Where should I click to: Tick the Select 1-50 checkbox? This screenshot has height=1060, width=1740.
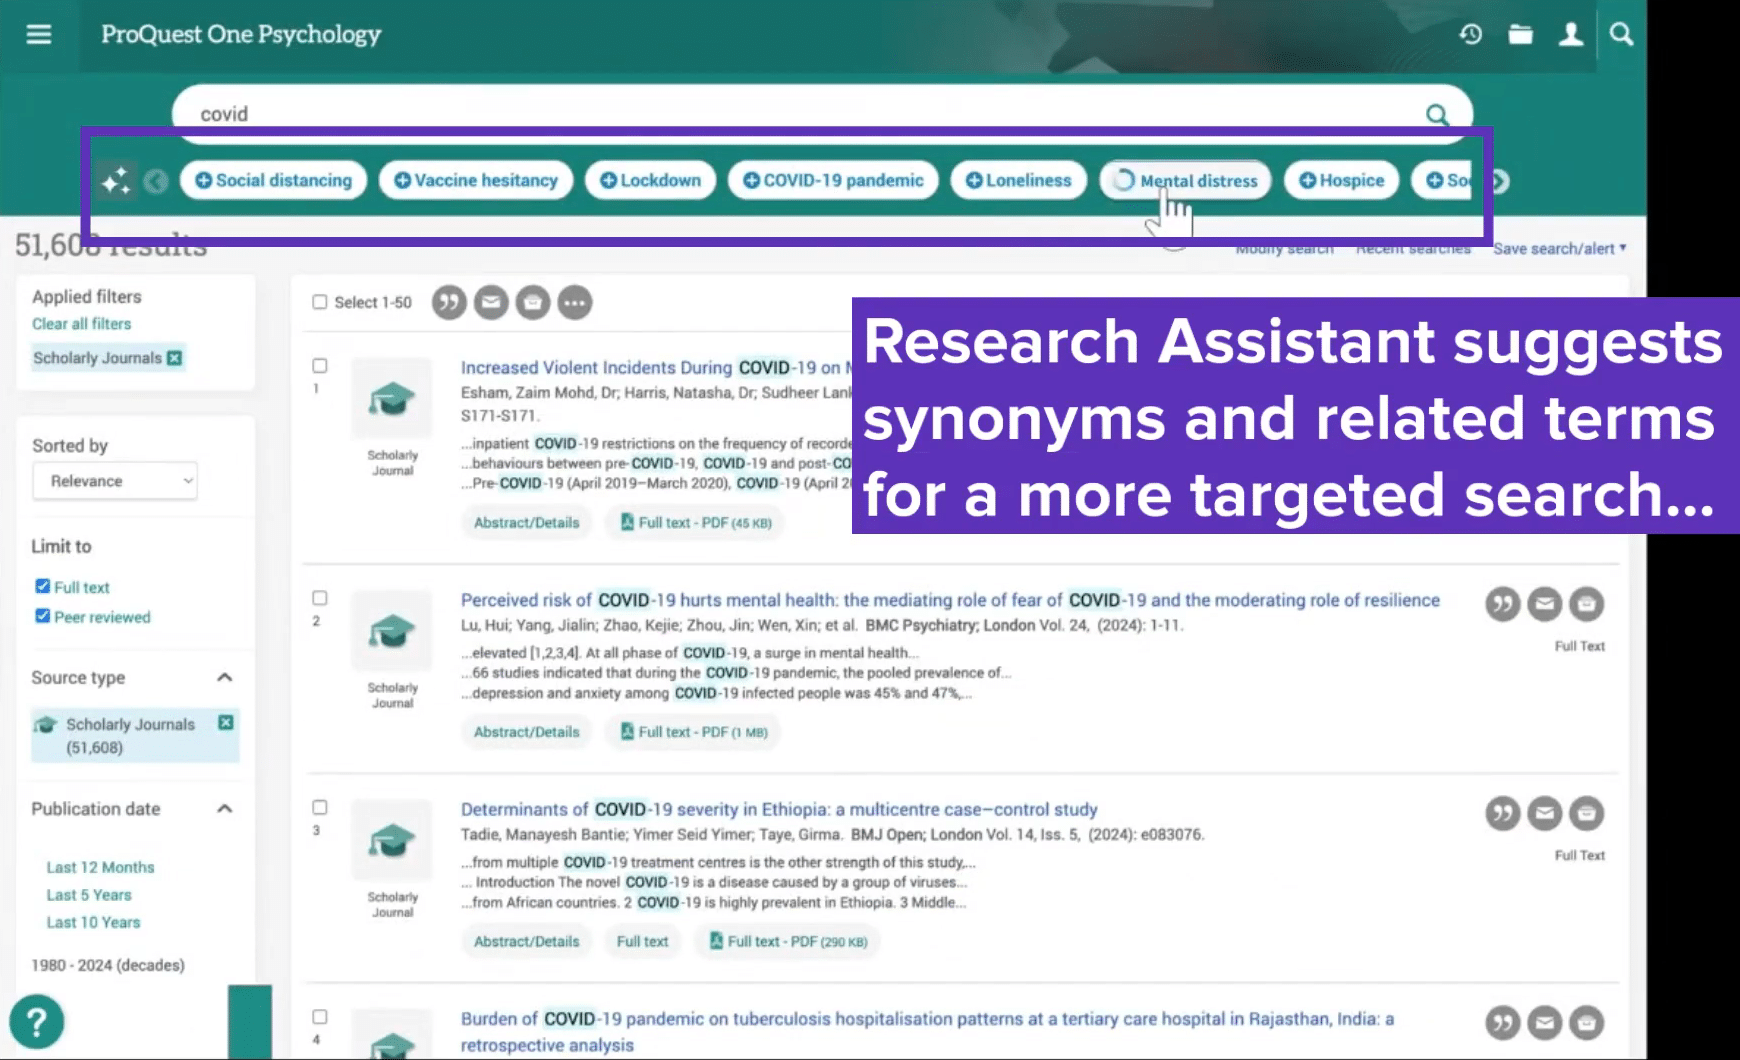(320, 302)
